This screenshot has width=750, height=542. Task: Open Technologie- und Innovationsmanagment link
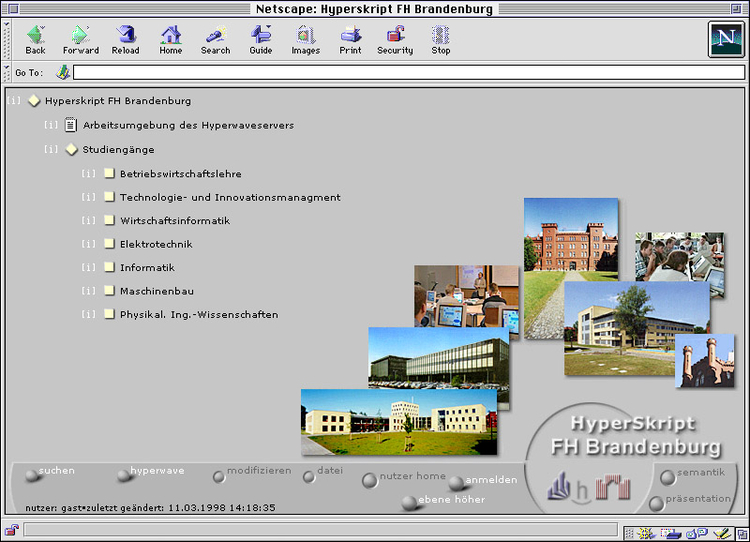(230, 197)
